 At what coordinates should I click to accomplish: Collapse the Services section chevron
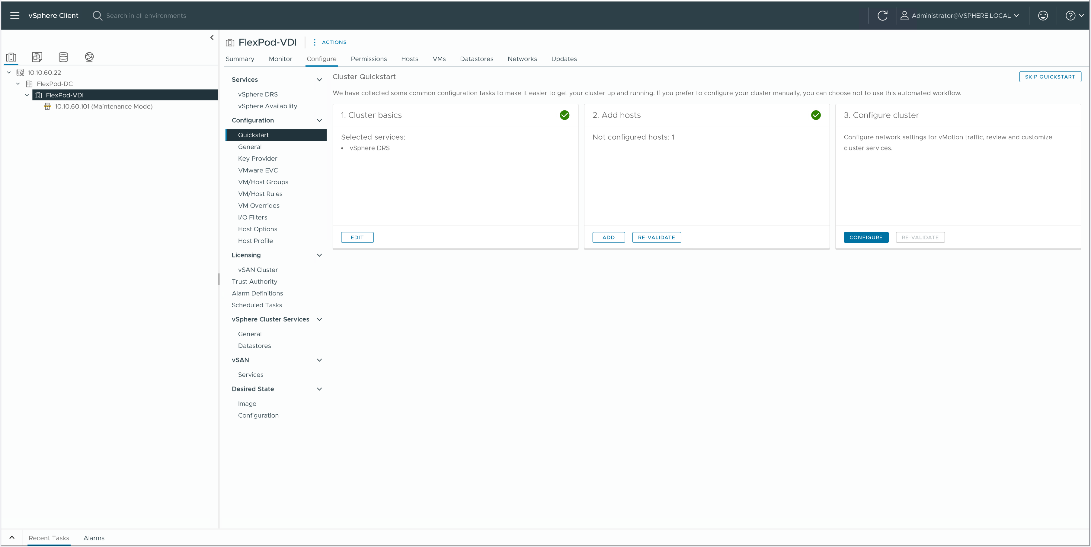pos(319,80)
